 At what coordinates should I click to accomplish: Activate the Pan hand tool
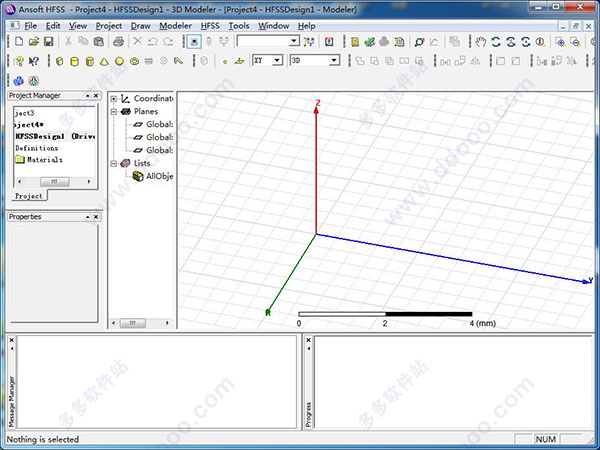[481, 41]
